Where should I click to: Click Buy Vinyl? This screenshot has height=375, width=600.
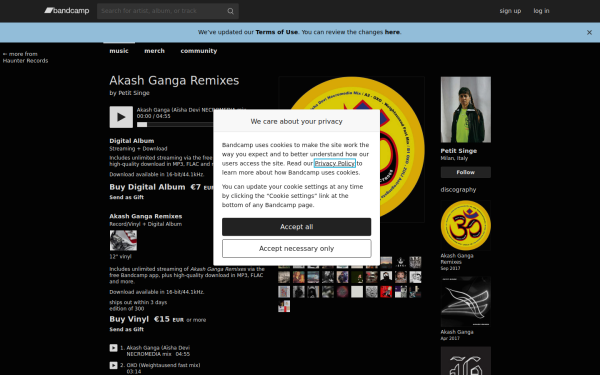[x=129, y=319]
